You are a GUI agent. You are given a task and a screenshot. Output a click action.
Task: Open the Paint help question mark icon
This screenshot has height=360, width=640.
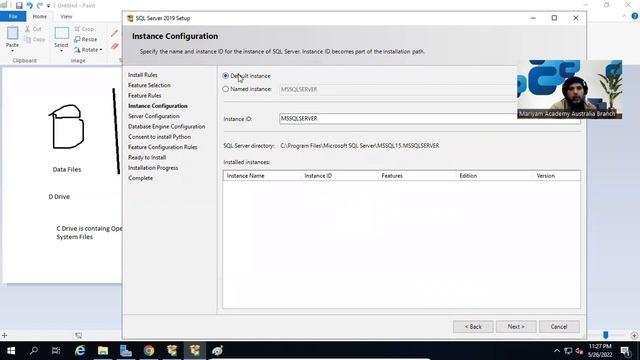click(x=635, y=16)
